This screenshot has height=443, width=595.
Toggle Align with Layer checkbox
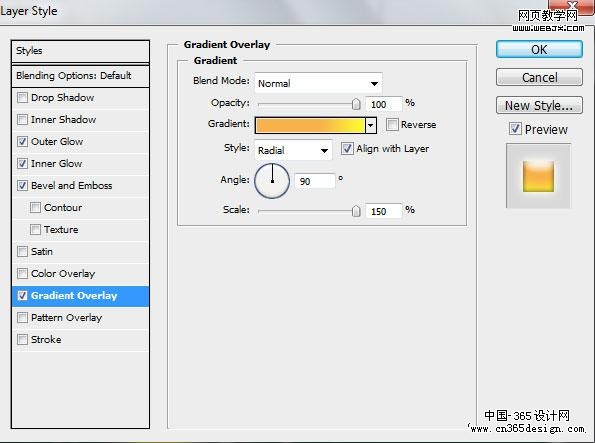click(x=347, y=148)
